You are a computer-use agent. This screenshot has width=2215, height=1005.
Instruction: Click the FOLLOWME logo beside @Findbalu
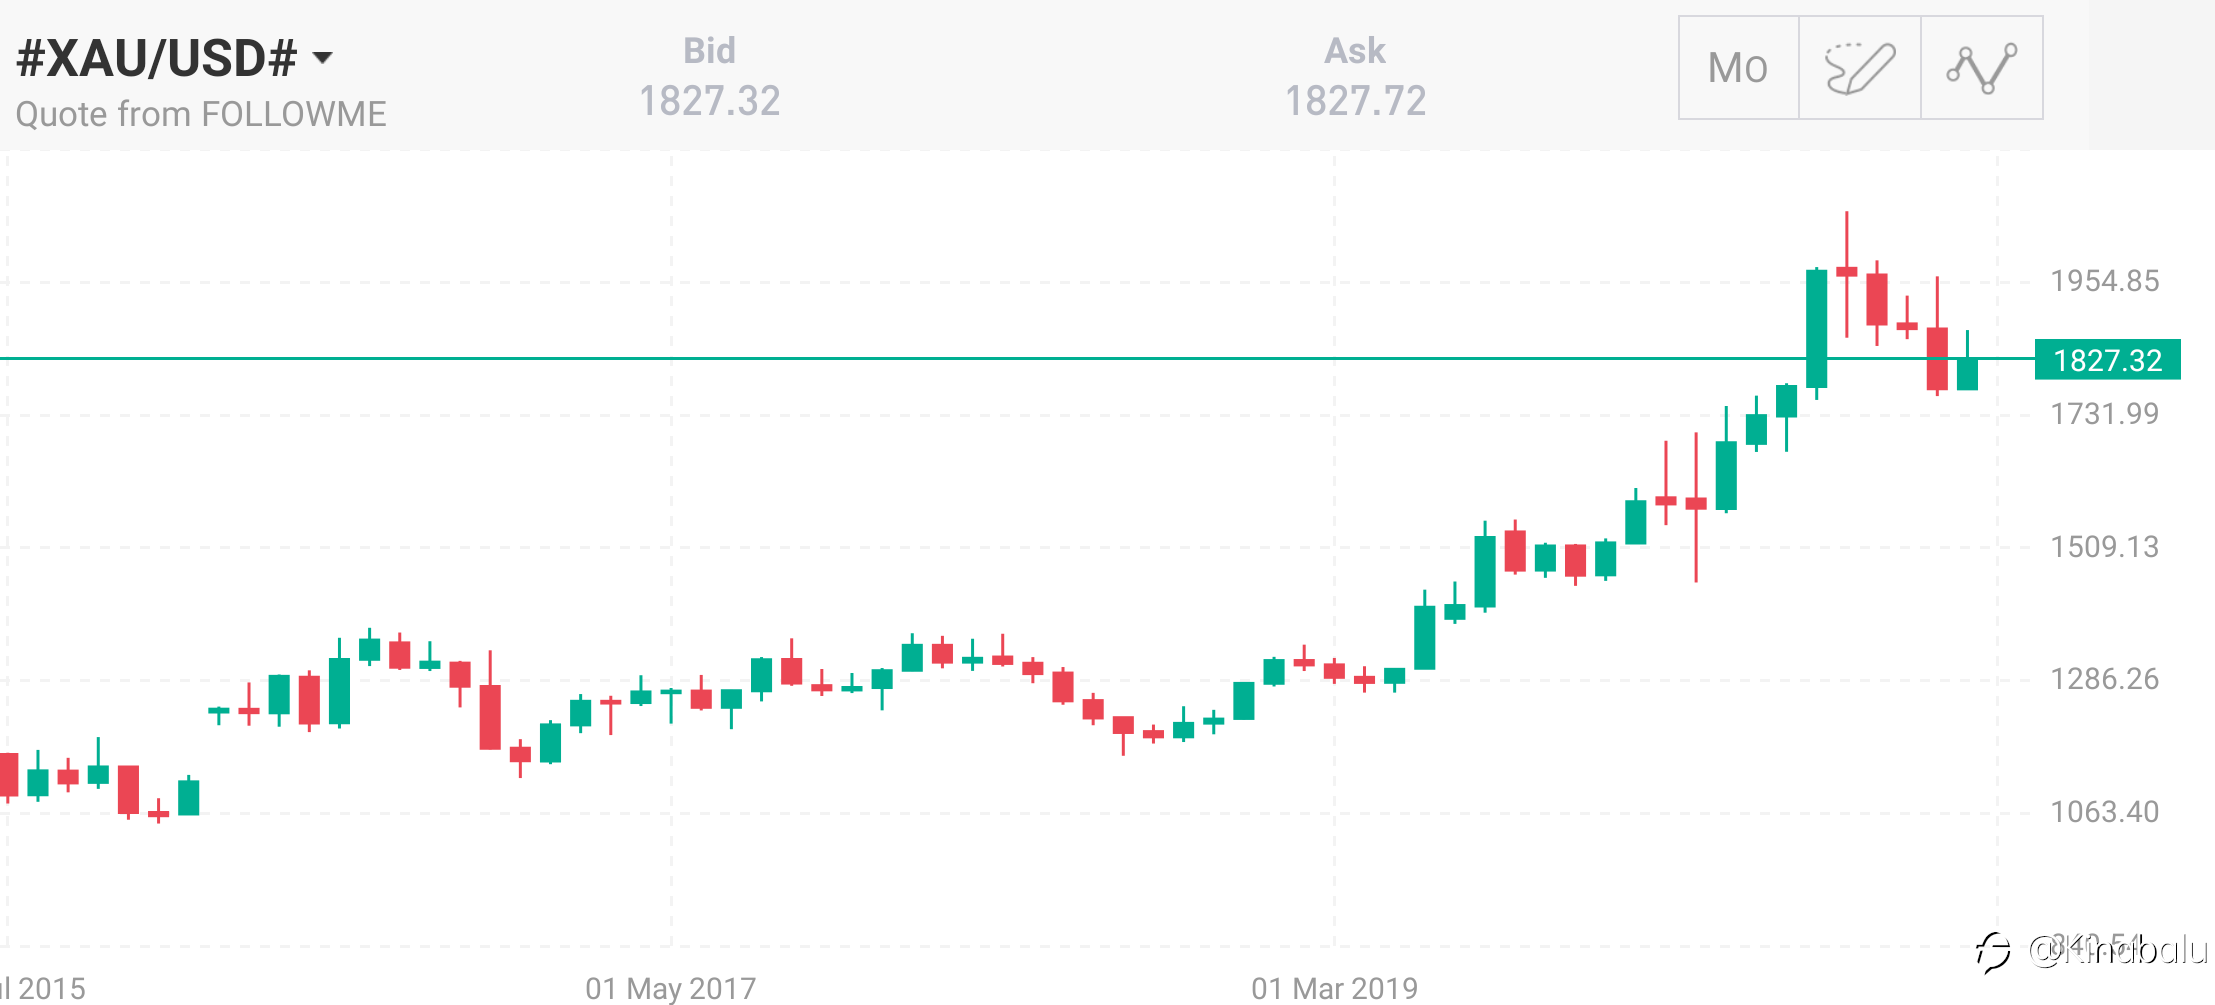coord(1992,951)
